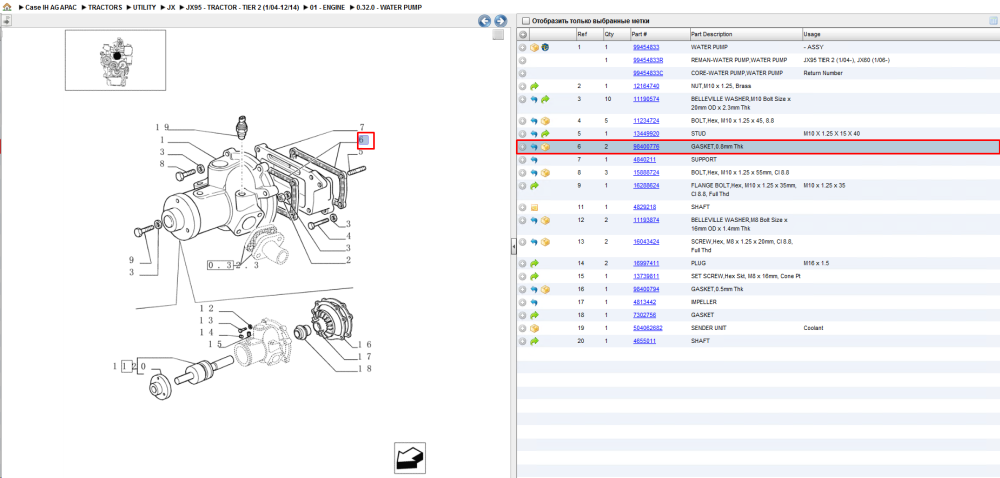Viewport: 1000px width, 478px height.
Task: Click the box icon in row Ref 8
Action: [x=545, y=173]
